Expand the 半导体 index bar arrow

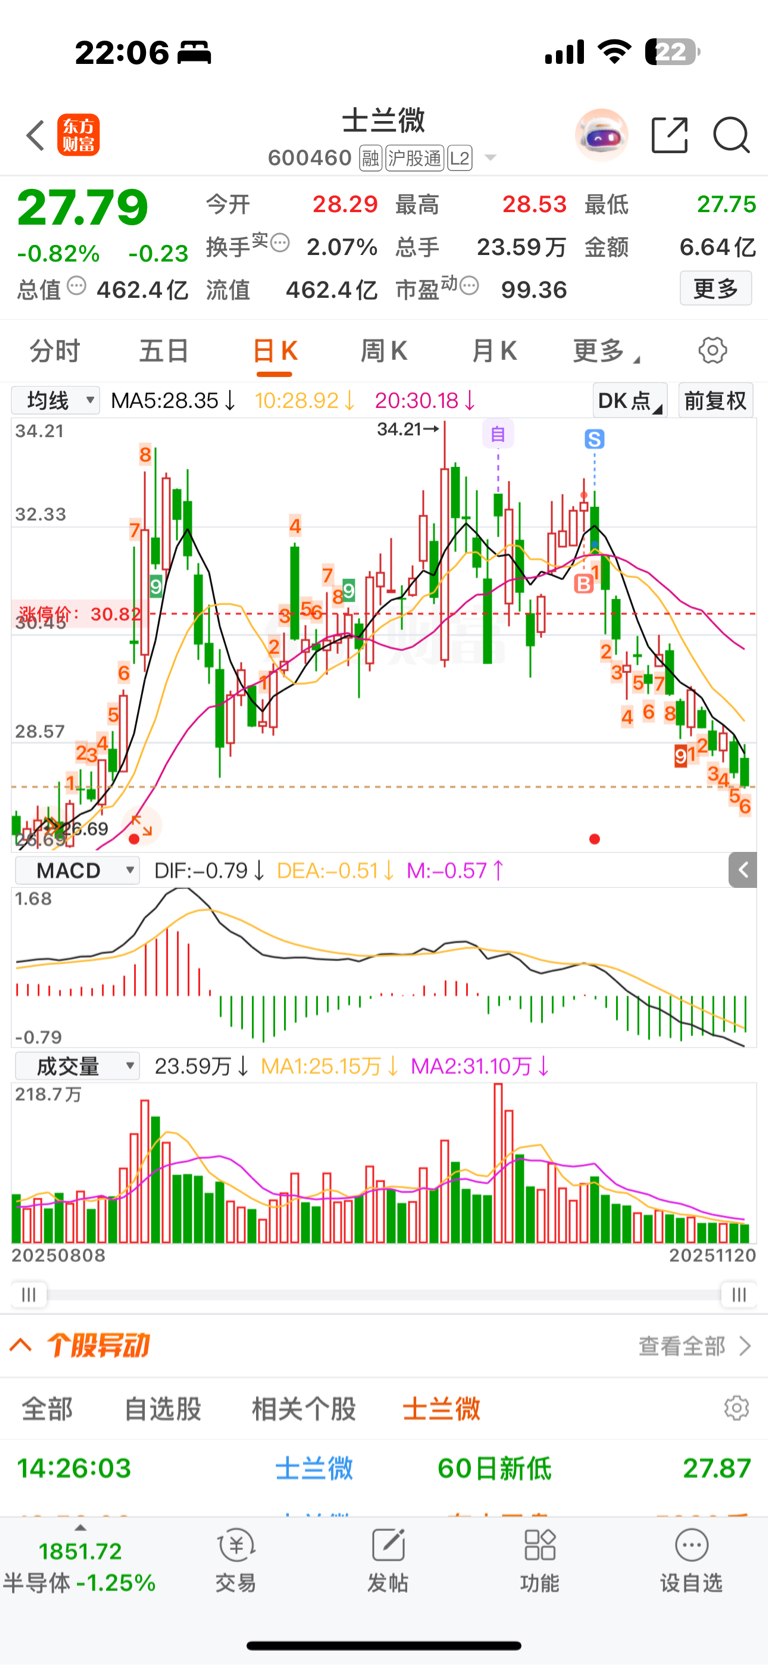point(80,1528)
